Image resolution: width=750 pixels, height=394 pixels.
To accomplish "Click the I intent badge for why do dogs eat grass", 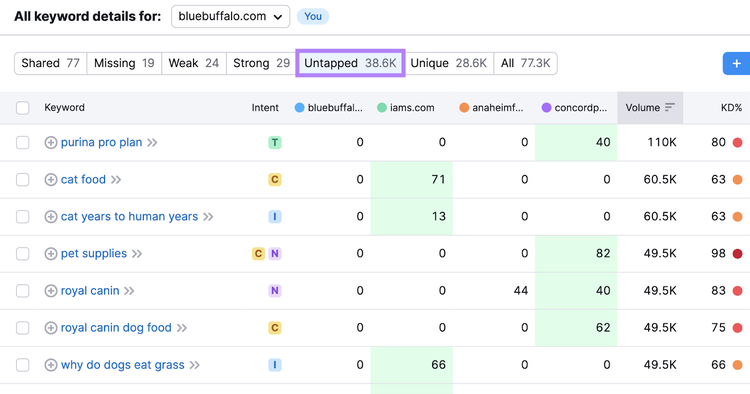I will pyautogui.click(x=275, y=365).
